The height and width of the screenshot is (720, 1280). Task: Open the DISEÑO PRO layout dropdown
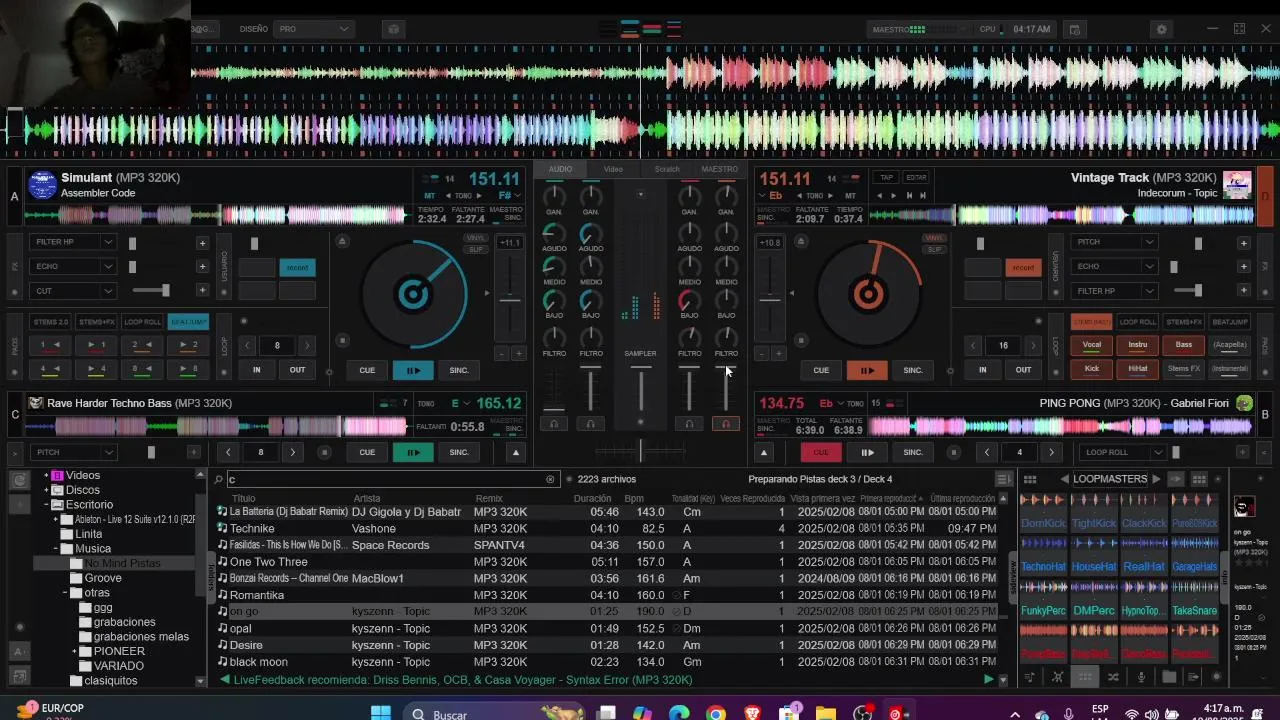point(314,29)
